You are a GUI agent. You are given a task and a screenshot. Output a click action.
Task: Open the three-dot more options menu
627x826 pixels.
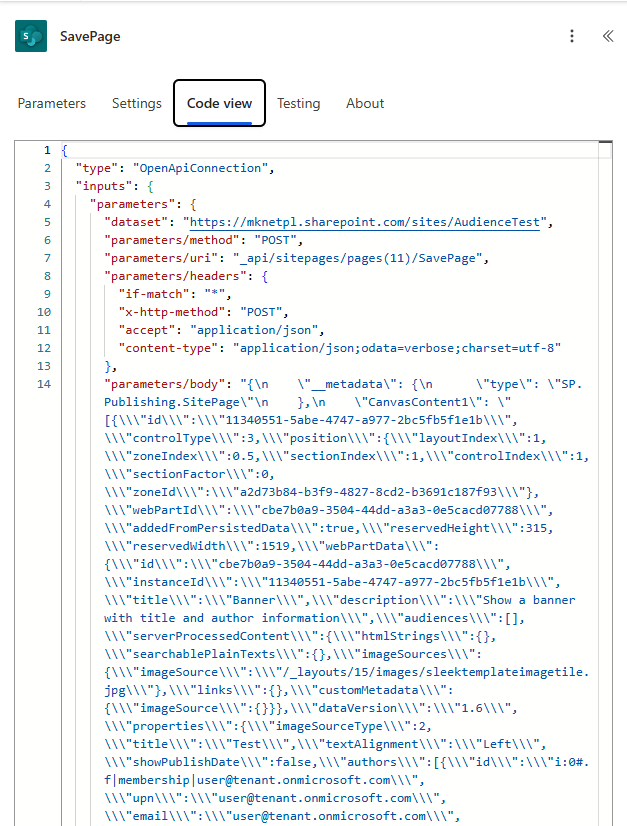coord(572,36)
